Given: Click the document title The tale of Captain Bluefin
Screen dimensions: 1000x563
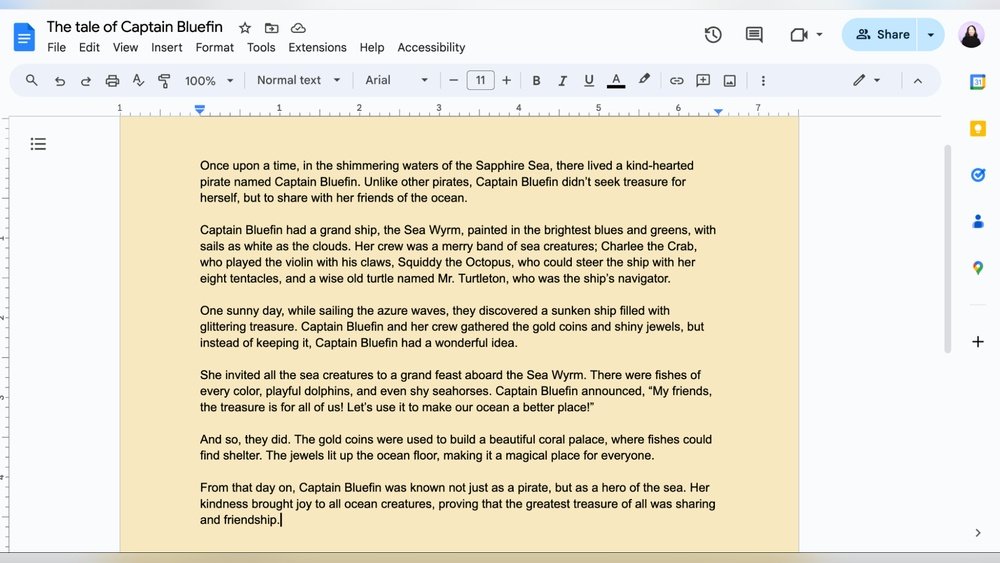Looking at the screenshot, I should pos(135,27).
